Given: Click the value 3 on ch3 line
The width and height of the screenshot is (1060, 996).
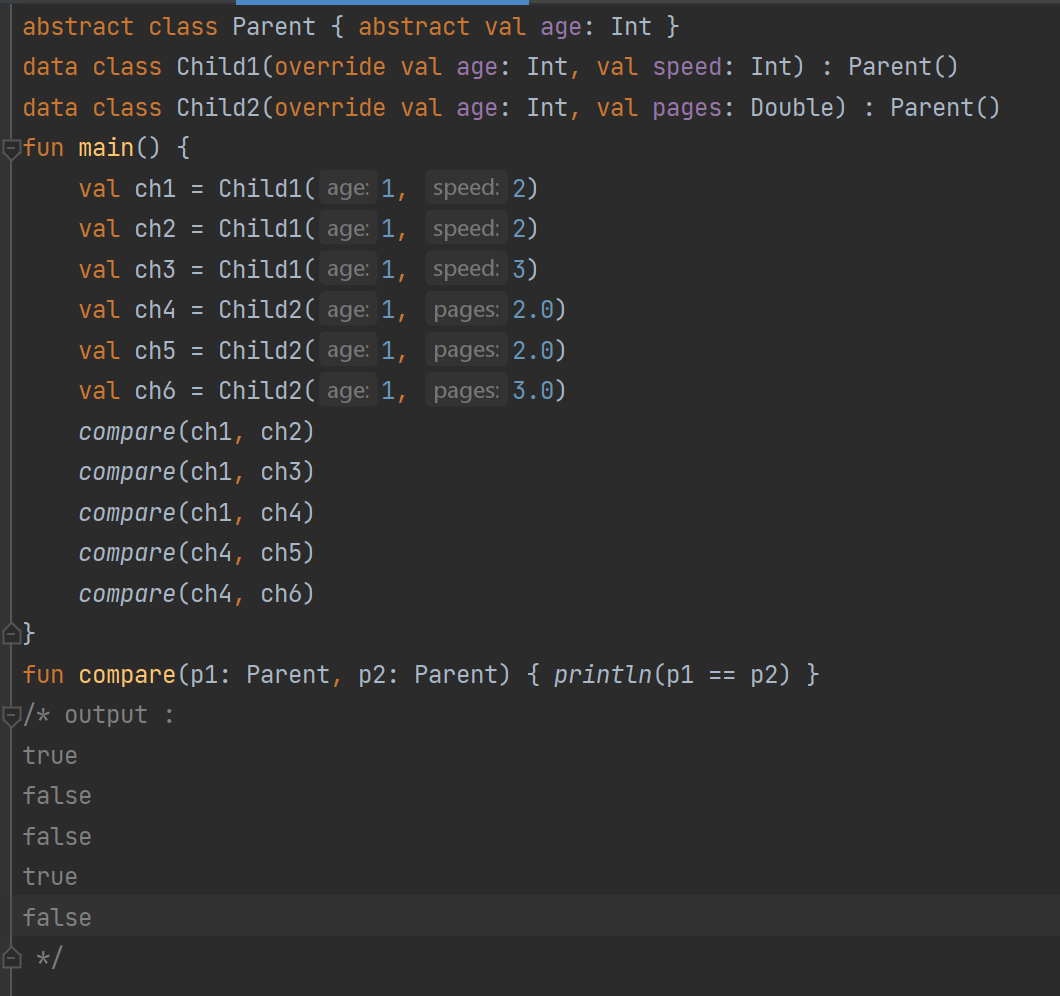Looking at the screenshot, I should tap(519, 270).
